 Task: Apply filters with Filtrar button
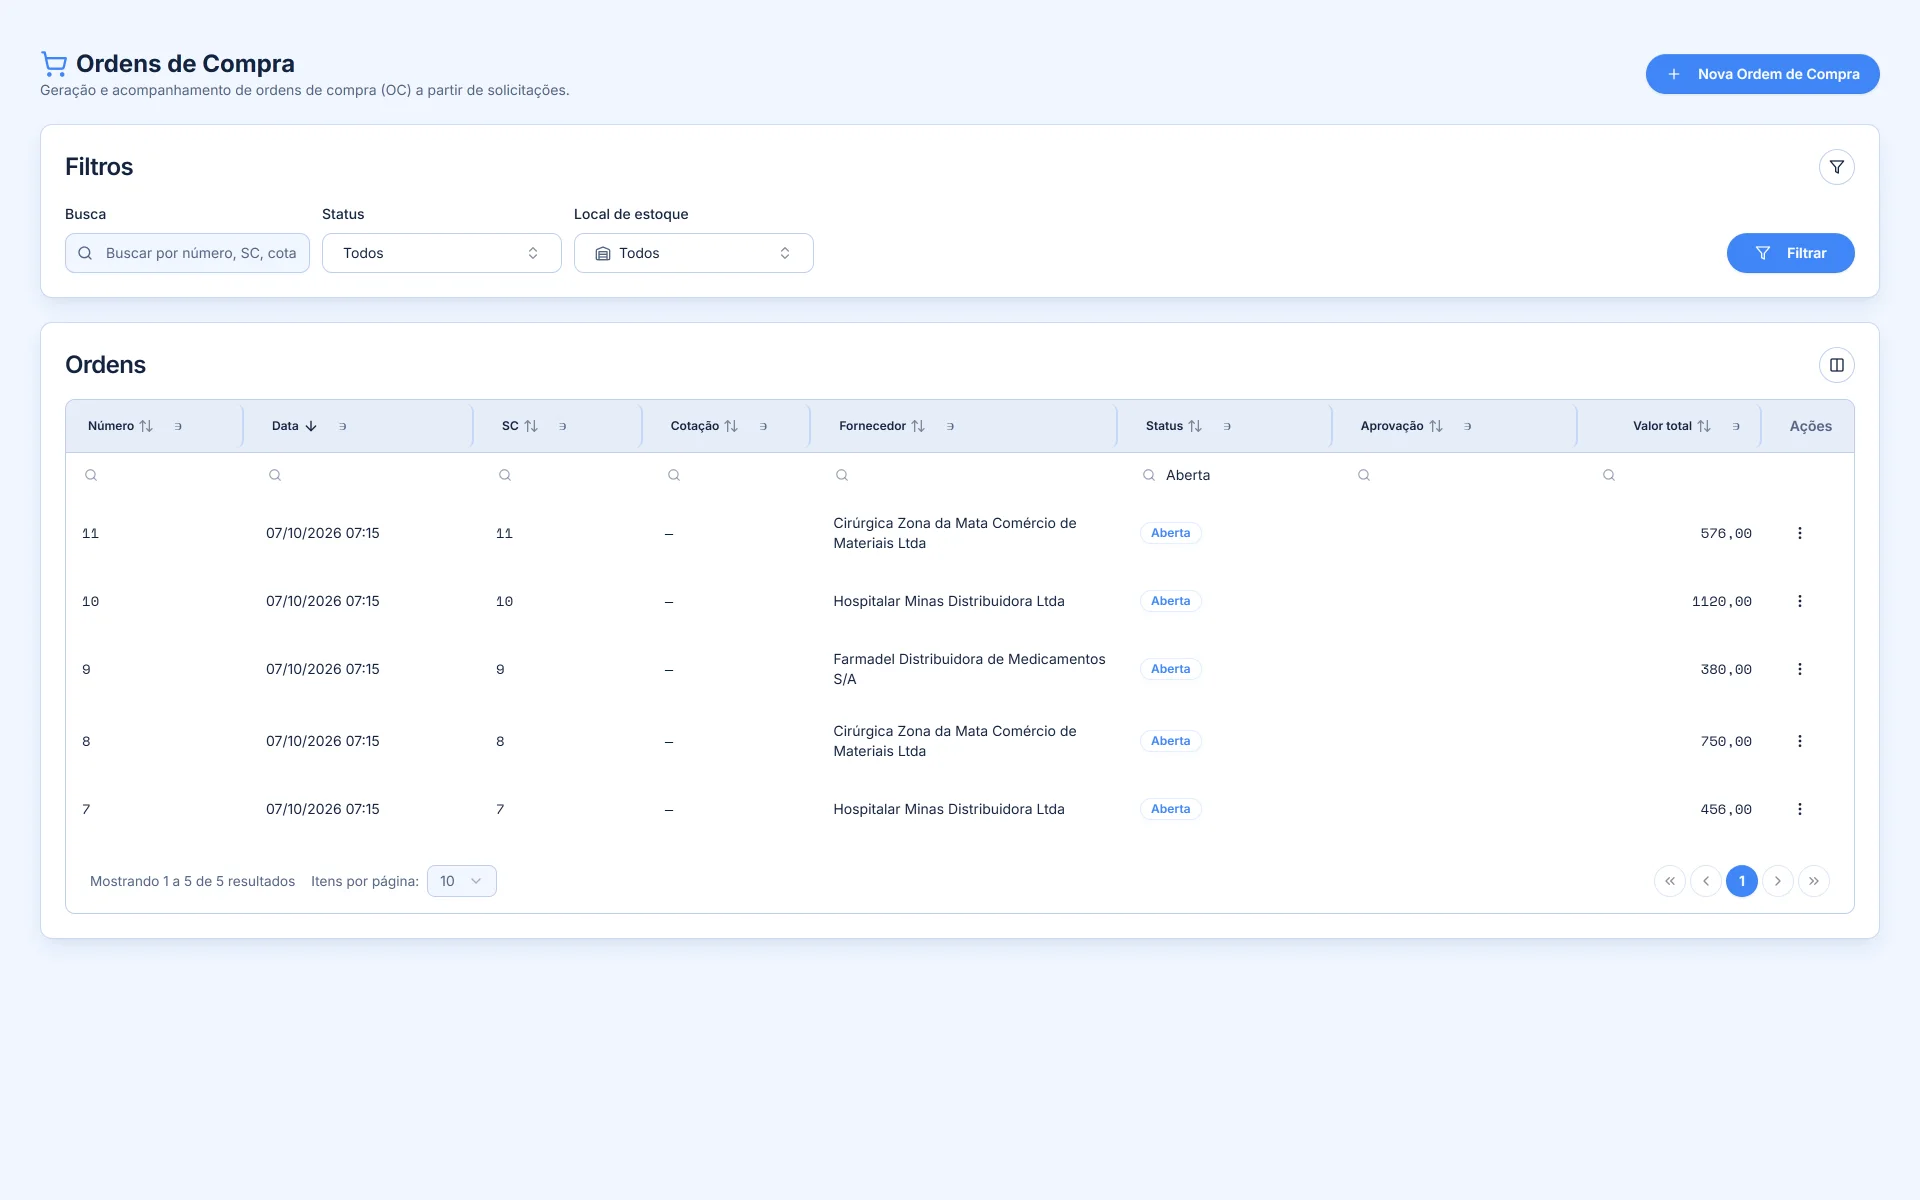1790,253
